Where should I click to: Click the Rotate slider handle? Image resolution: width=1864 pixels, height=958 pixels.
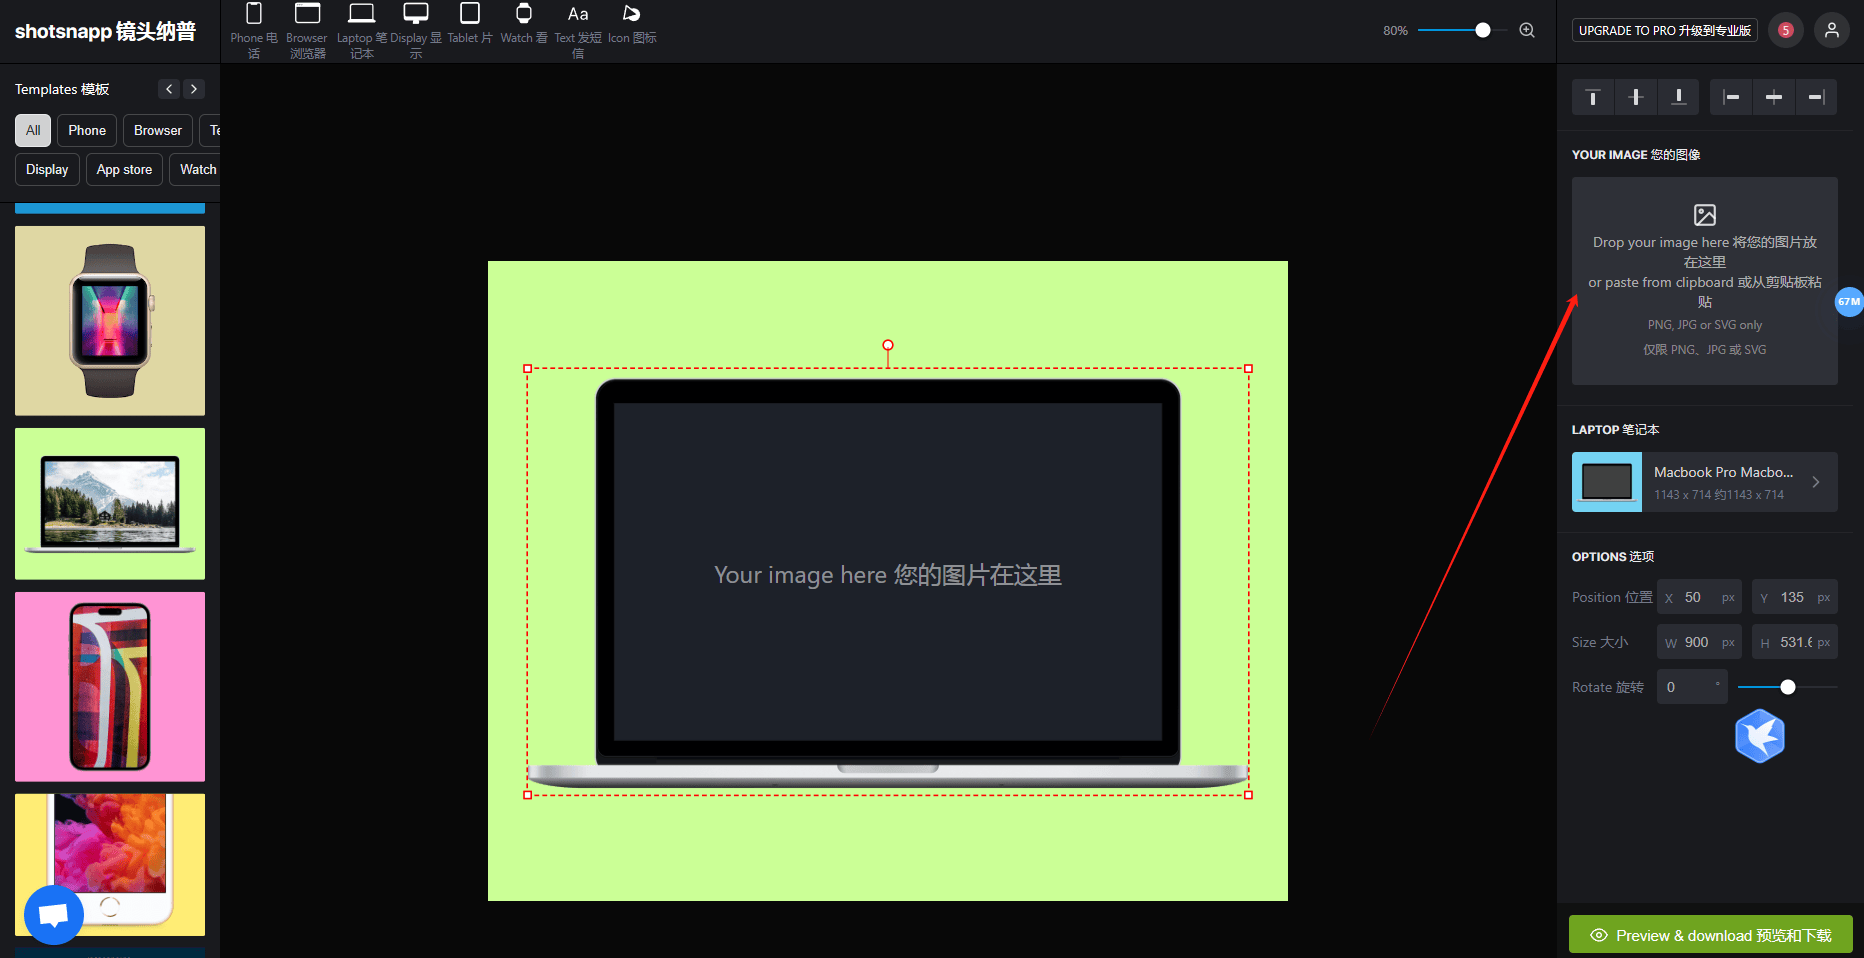tap(1788, 687)
